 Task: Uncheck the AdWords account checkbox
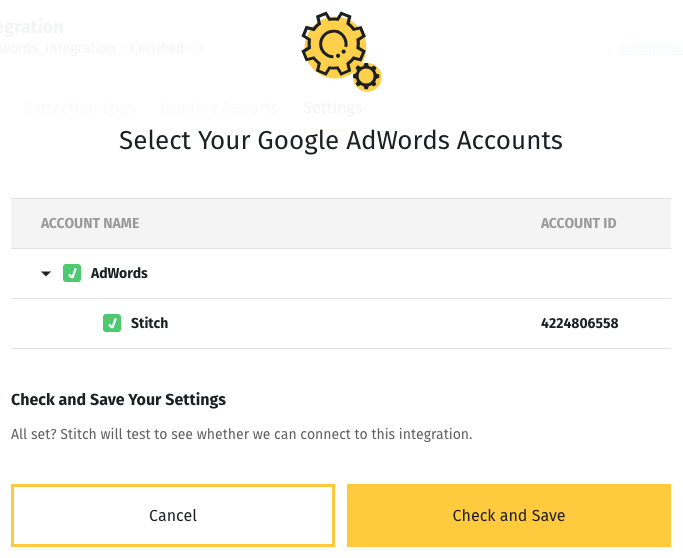[x=72, y=273]
